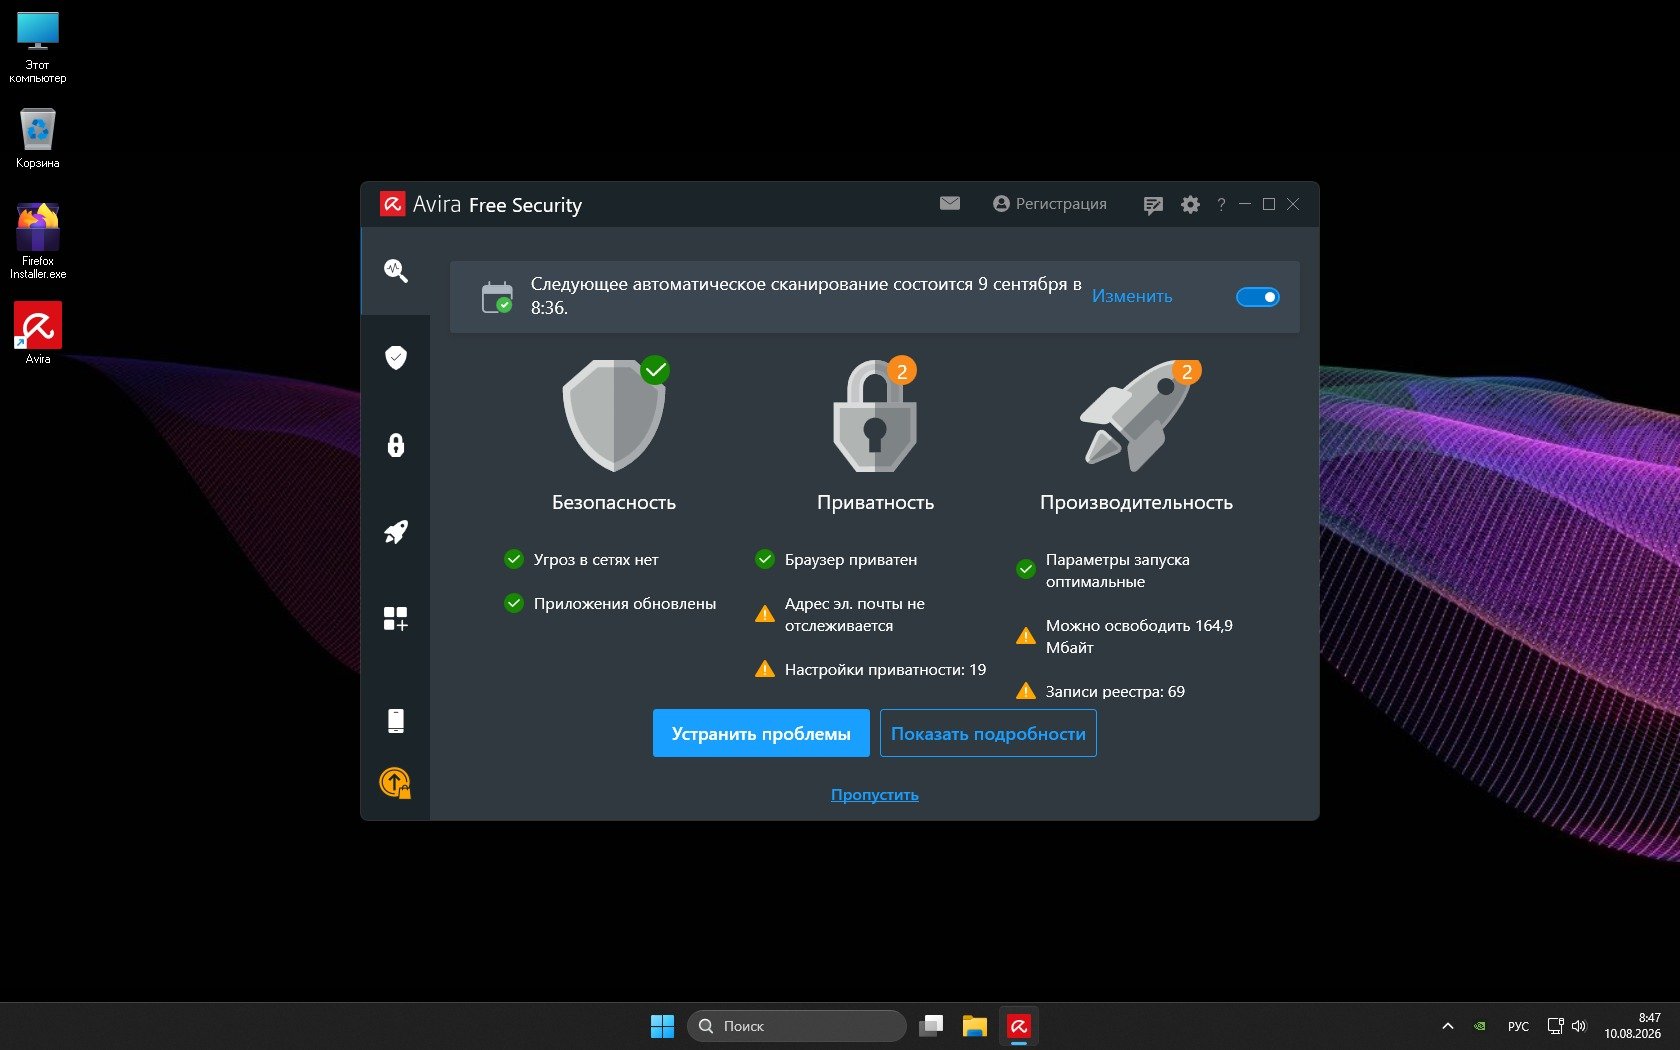Screen dimensions: 1680x1050
Task: Click the orange upgrade icon in sidebar
Action: point(396,783)
